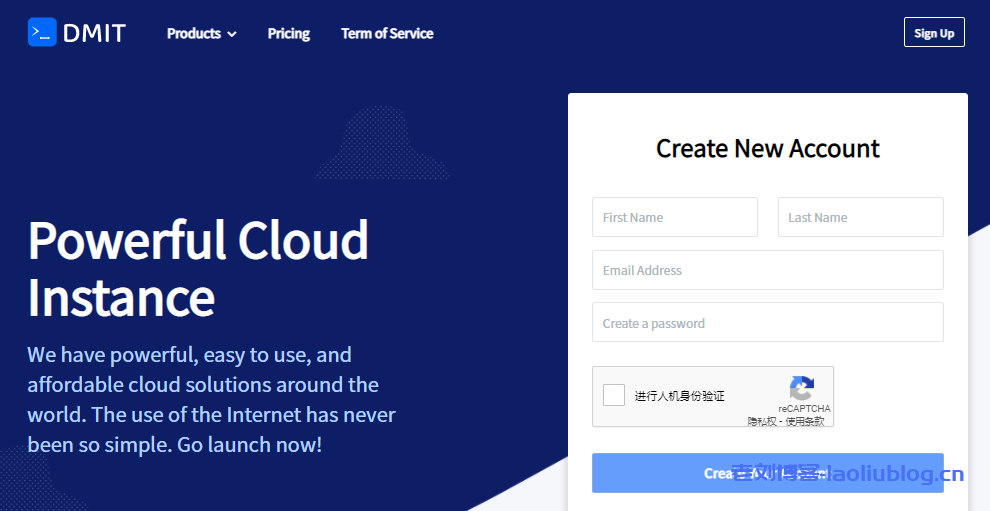990x511 pixels.
Task: Click the Create New Account heading
Action: click(x=767, y=149)
